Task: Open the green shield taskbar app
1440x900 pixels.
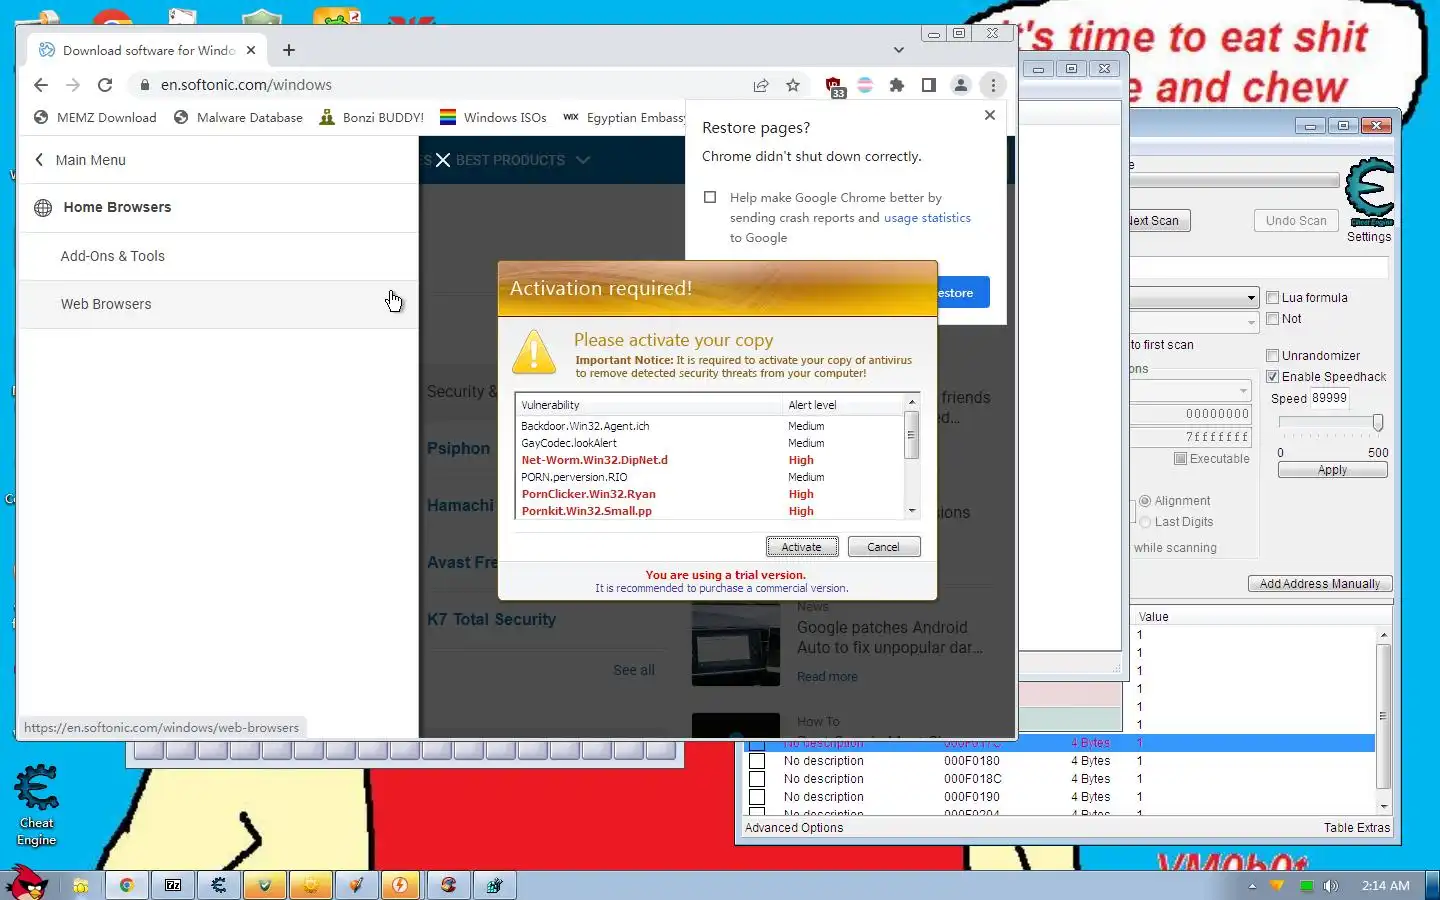Action: [x=265, y=885]
